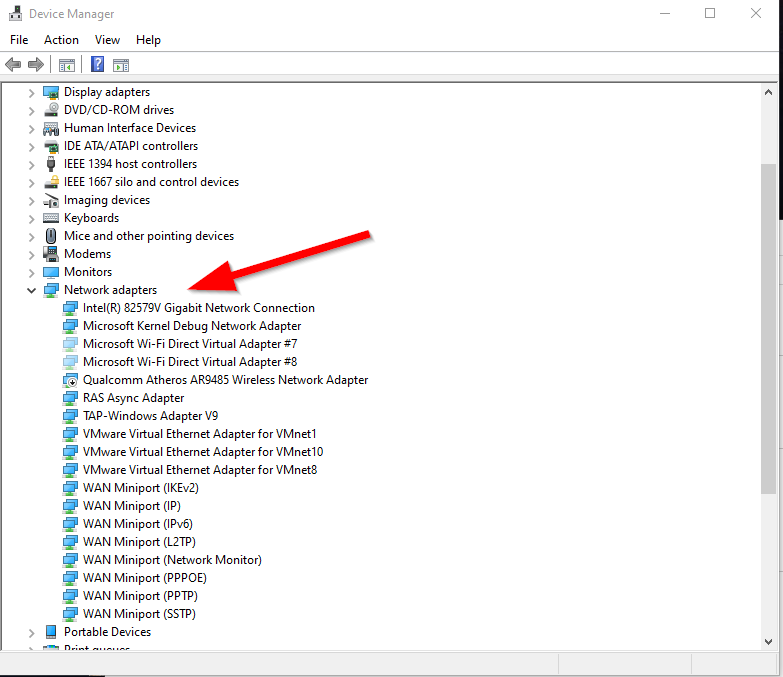Click the faded Wi-Fi Direct Virtual Adapter #7 icon
Image resolution: width=783 pixels, height=677 pixels.
click(70, 344)
